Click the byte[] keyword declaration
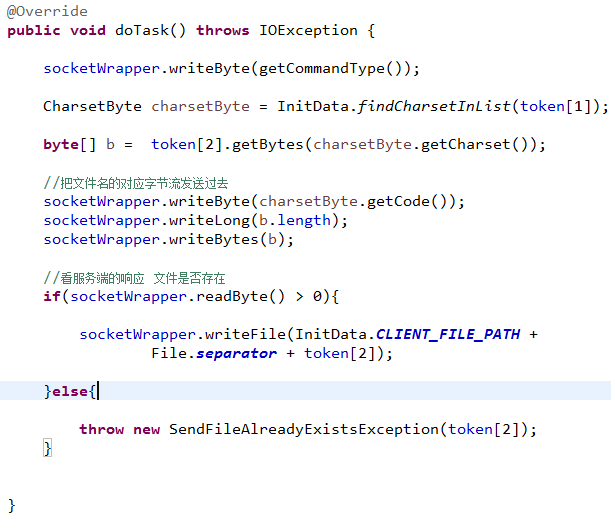Screen dimensions: 611x516 point(69,145)
